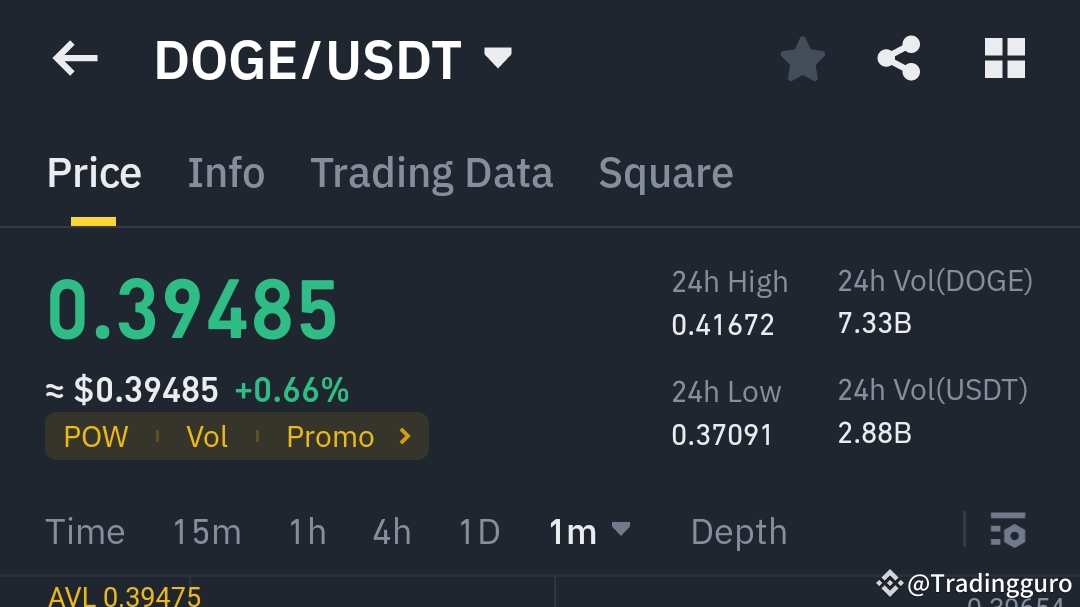1080x607 pixels.
Task: Tap the Promo arrow chevron icon
Action: (x=404, y=436)
